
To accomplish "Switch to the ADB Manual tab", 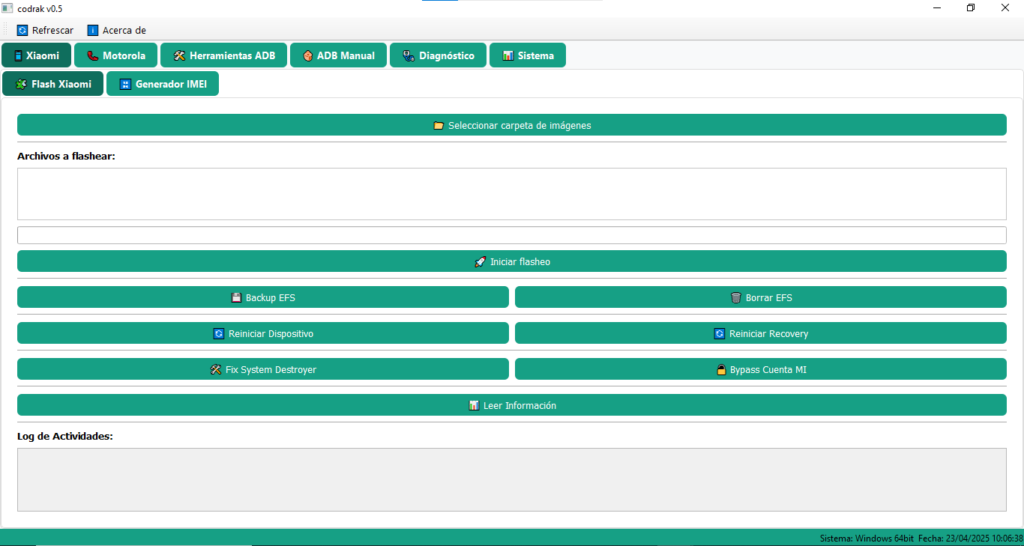I will pos(339,56).
